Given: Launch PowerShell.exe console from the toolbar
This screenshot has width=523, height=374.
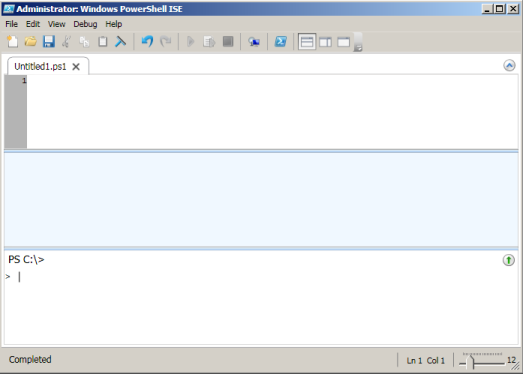Looking at the screenshot, I should pyautogui.click(x=281, y=42).
